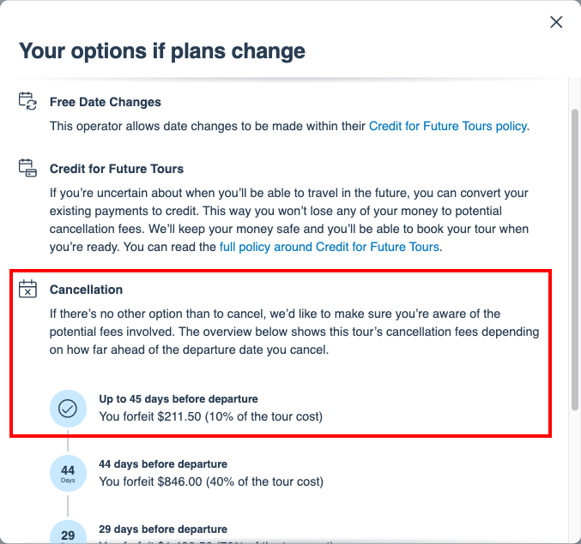Click '29 days before departure' label

pyautogui.click(x=163, y=529)
